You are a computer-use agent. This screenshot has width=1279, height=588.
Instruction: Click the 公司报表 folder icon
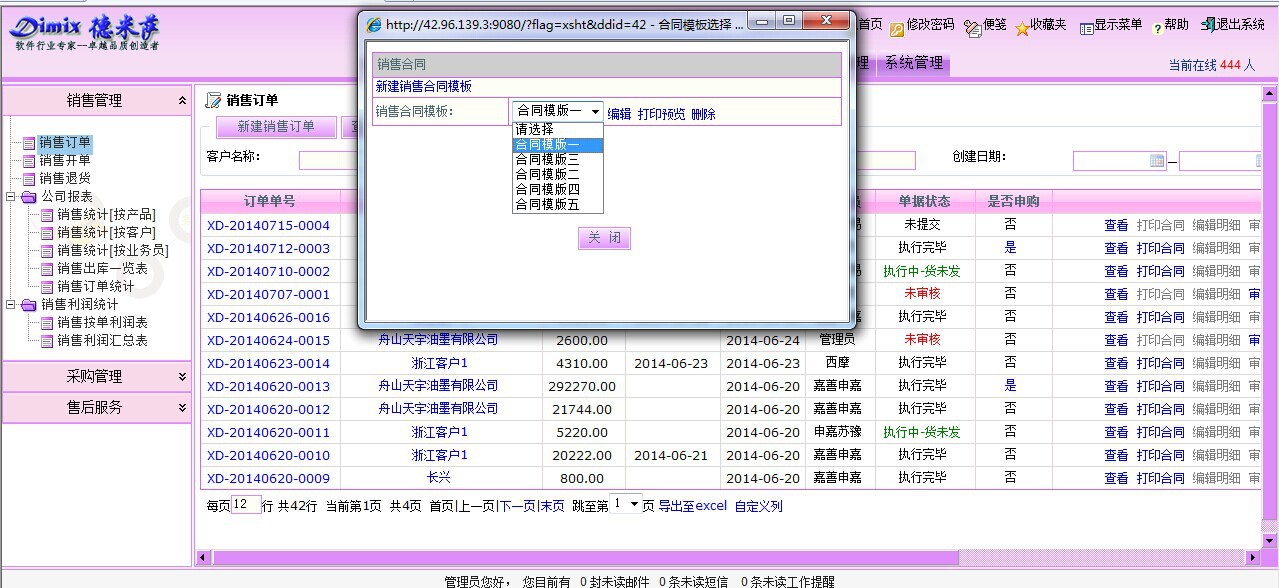(28, 197)
